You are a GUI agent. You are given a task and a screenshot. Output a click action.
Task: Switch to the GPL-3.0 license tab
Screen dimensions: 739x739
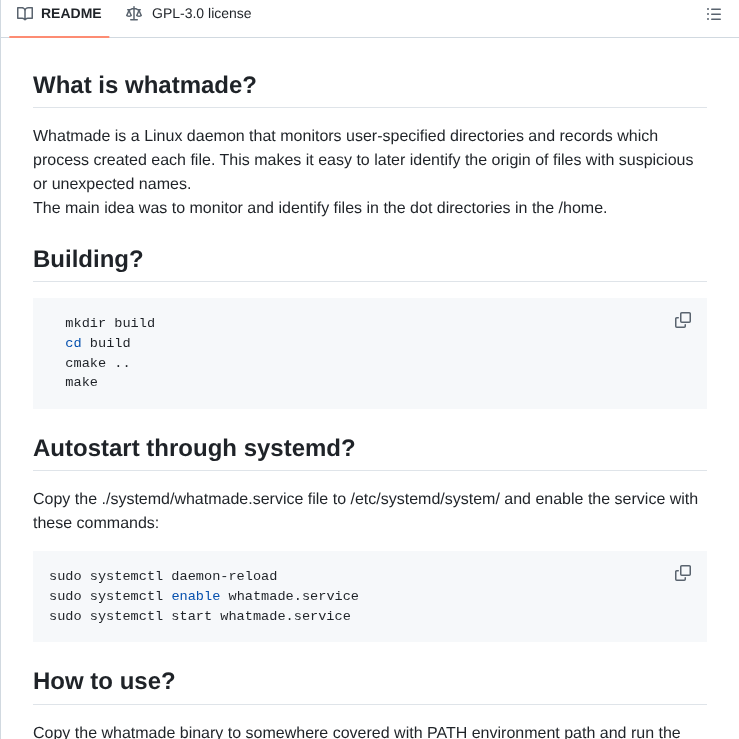[x=200, y=14]
